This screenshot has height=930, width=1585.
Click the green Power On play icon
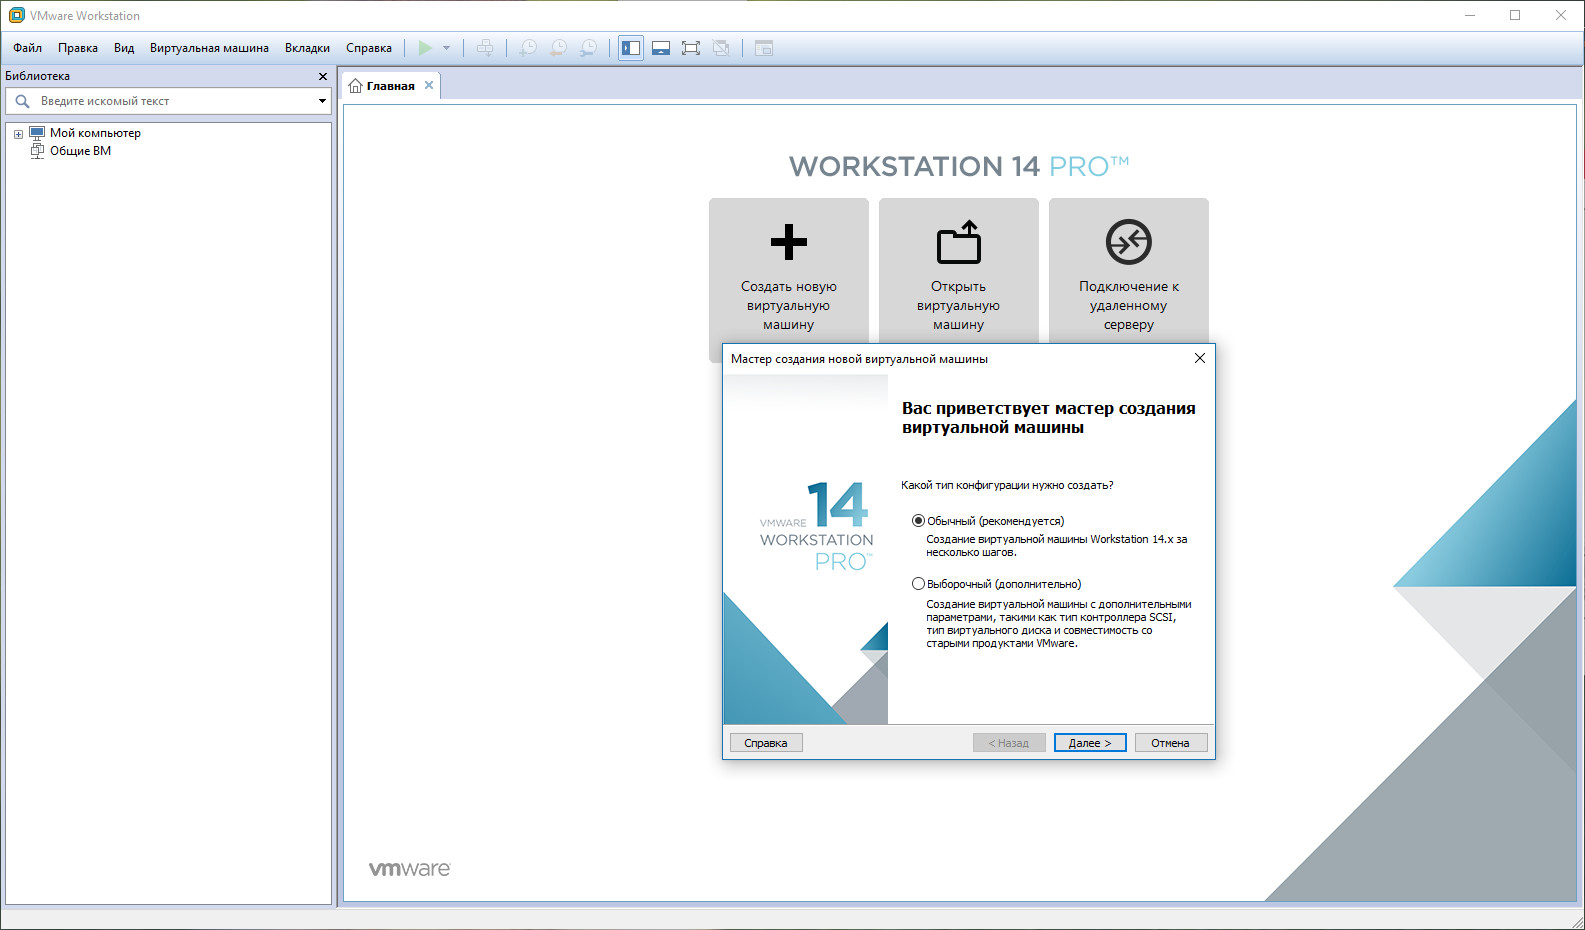tap(425, 48)
